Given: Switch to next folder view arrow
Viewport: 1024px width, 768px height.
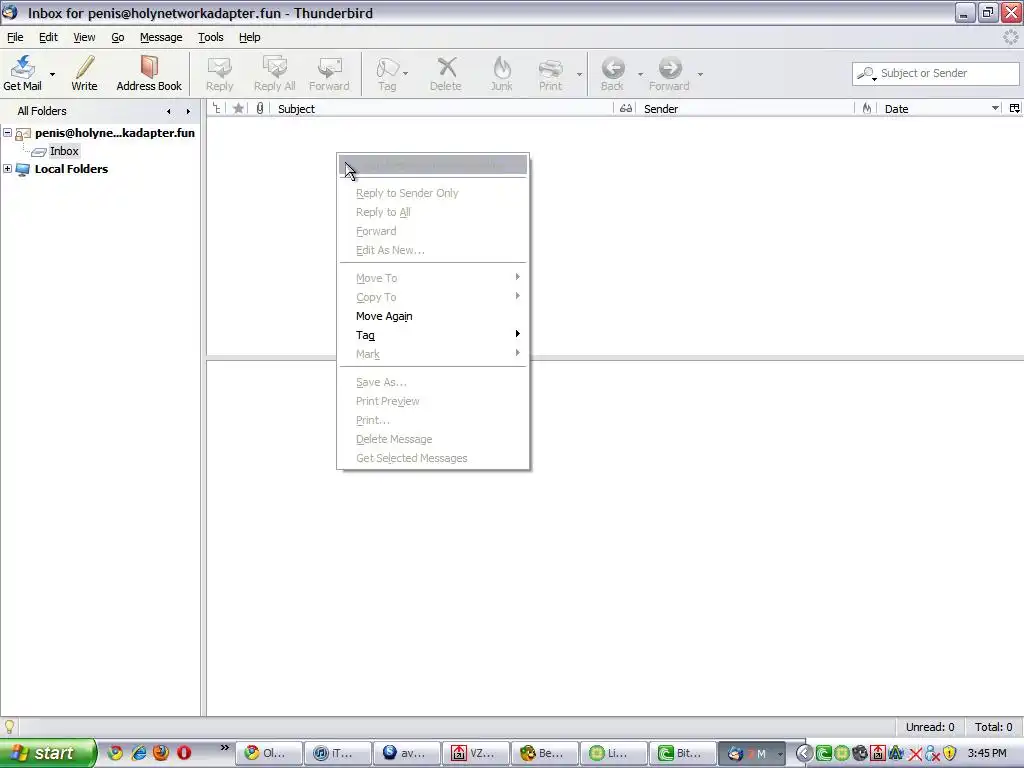Looking at the screenshot, I should [x=188, y=112].
